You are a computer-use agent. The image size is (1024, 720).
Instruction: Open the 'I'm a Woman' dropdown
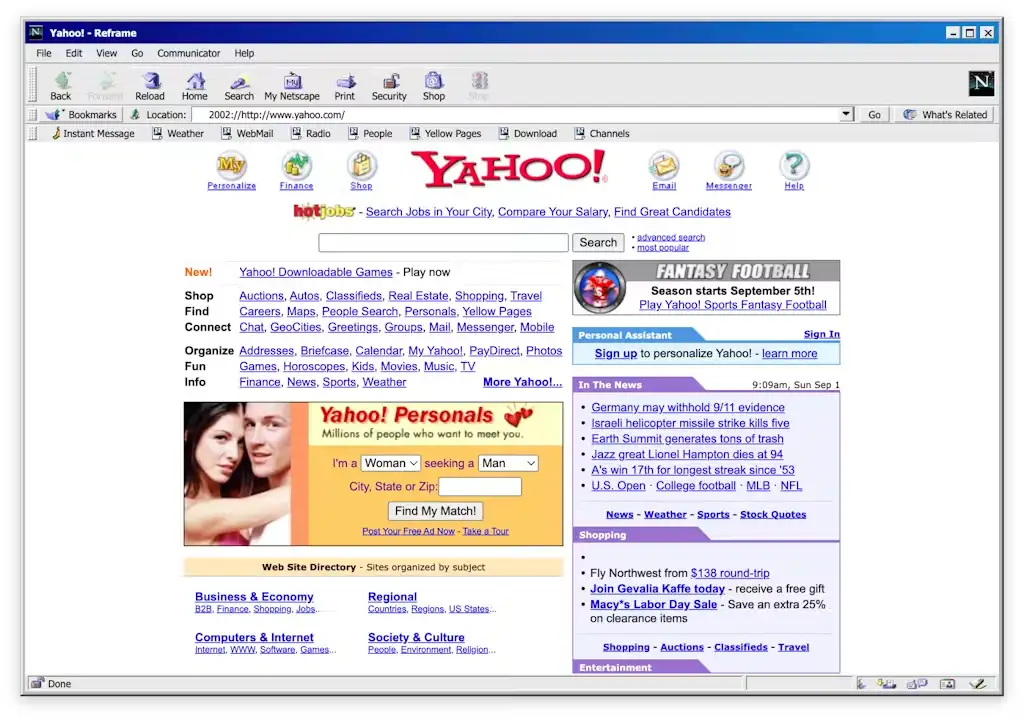[x=391, y=463]
